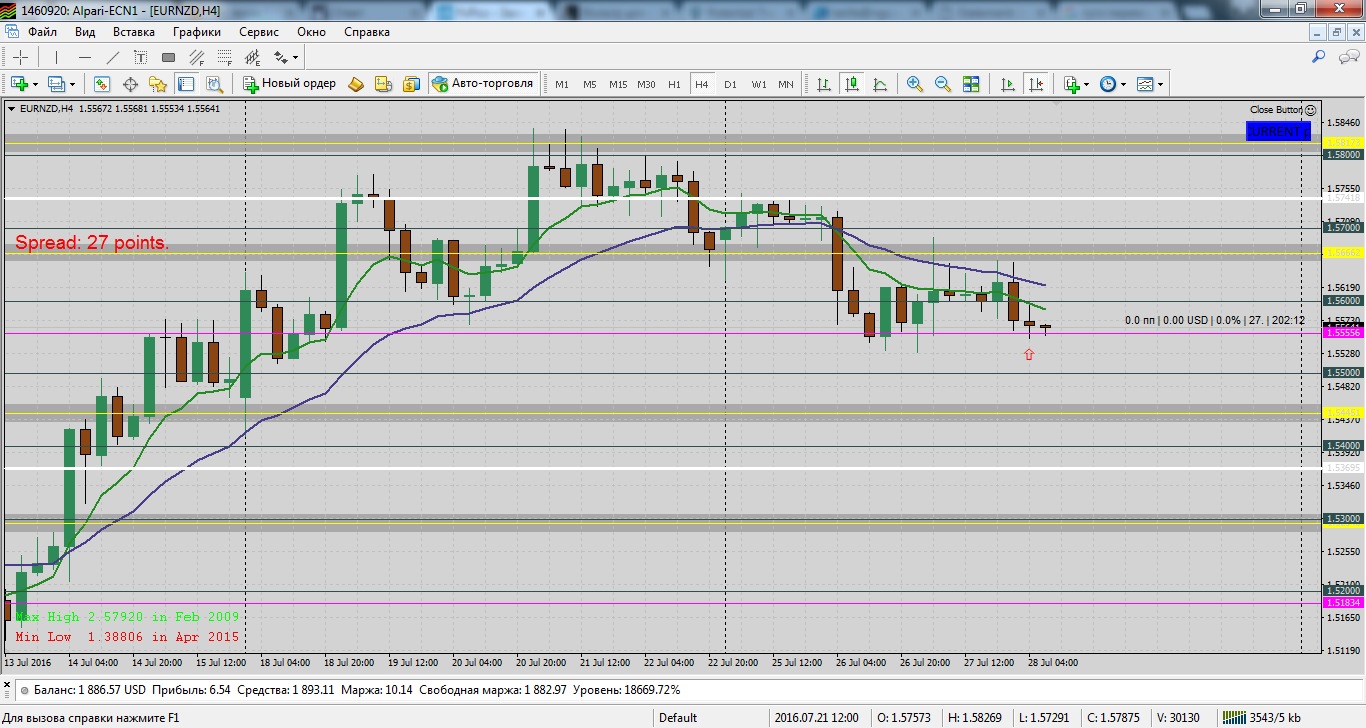1366x728 pixels.
Task: Expand the profiles dropdown arrow
Action: pyautogui.click(x=72, y=84)
